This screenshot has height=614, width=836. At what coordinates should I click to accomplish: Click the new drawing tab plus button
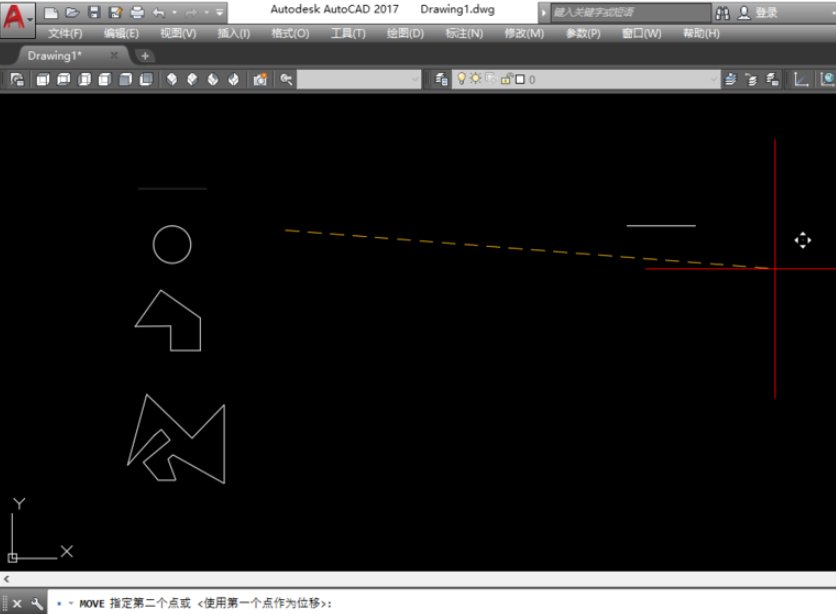144,55
